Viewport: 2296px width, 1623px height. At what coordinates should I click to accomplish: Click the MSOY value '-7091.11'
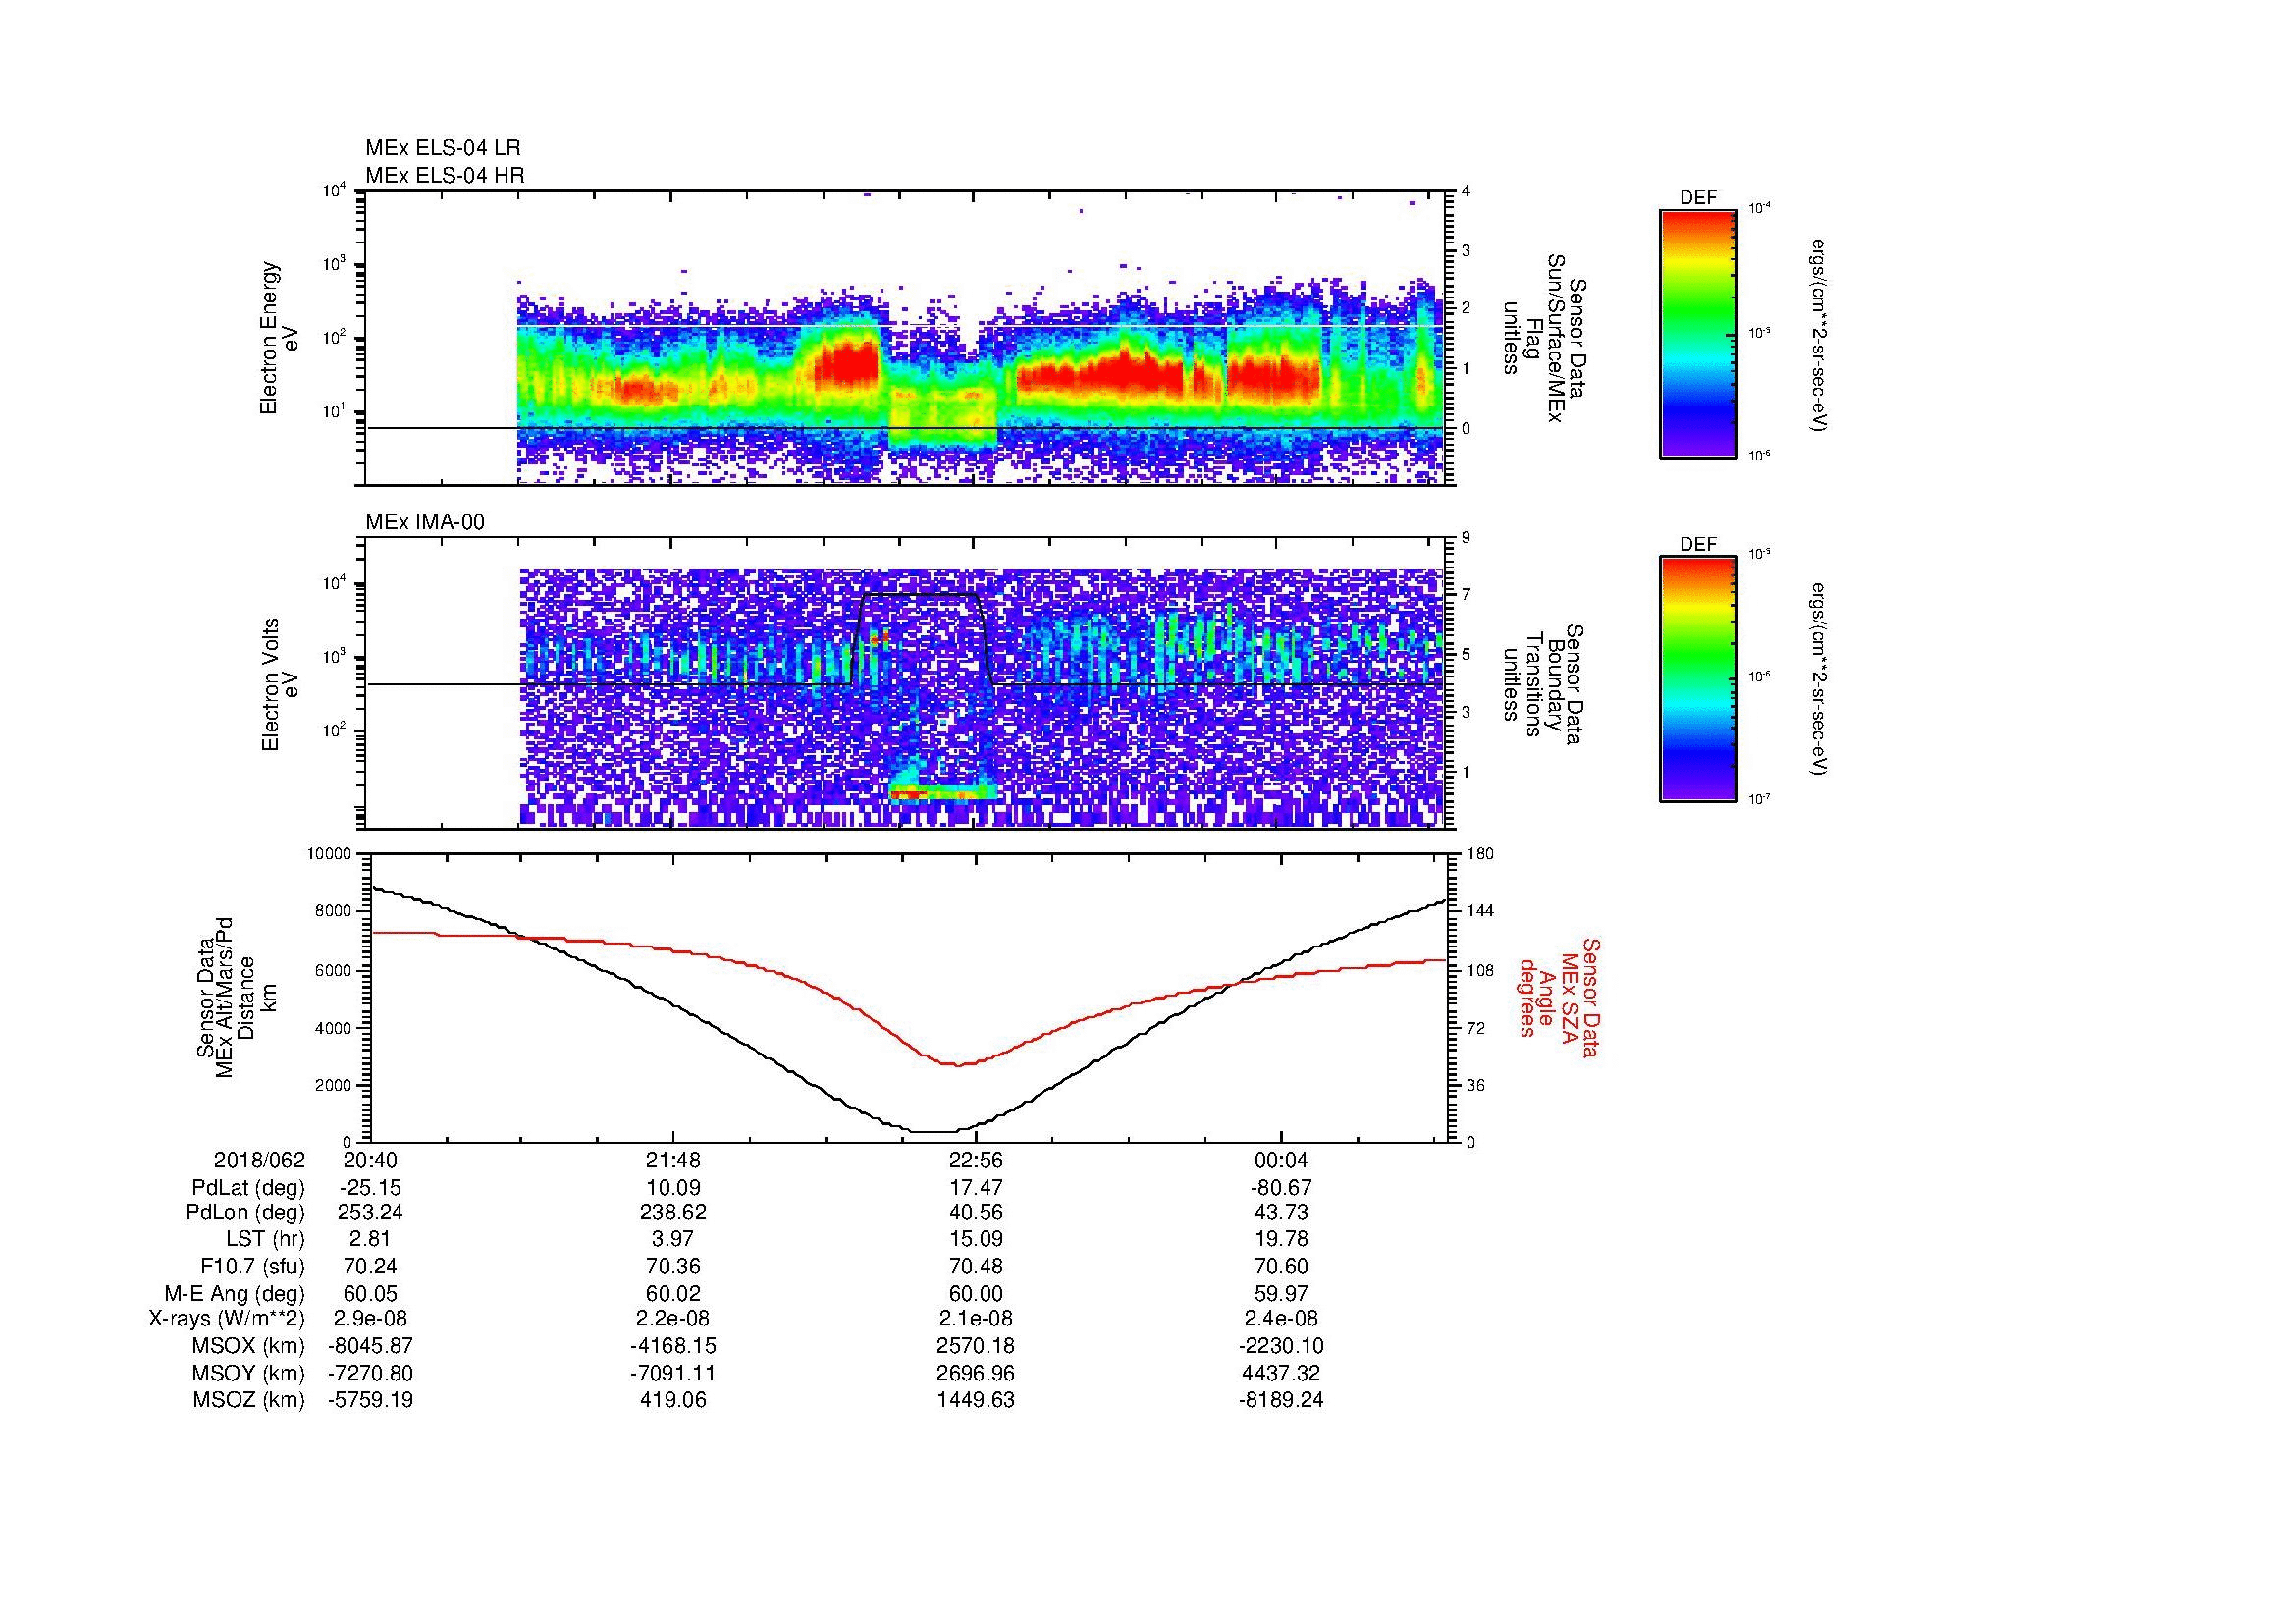point(673,1373)
